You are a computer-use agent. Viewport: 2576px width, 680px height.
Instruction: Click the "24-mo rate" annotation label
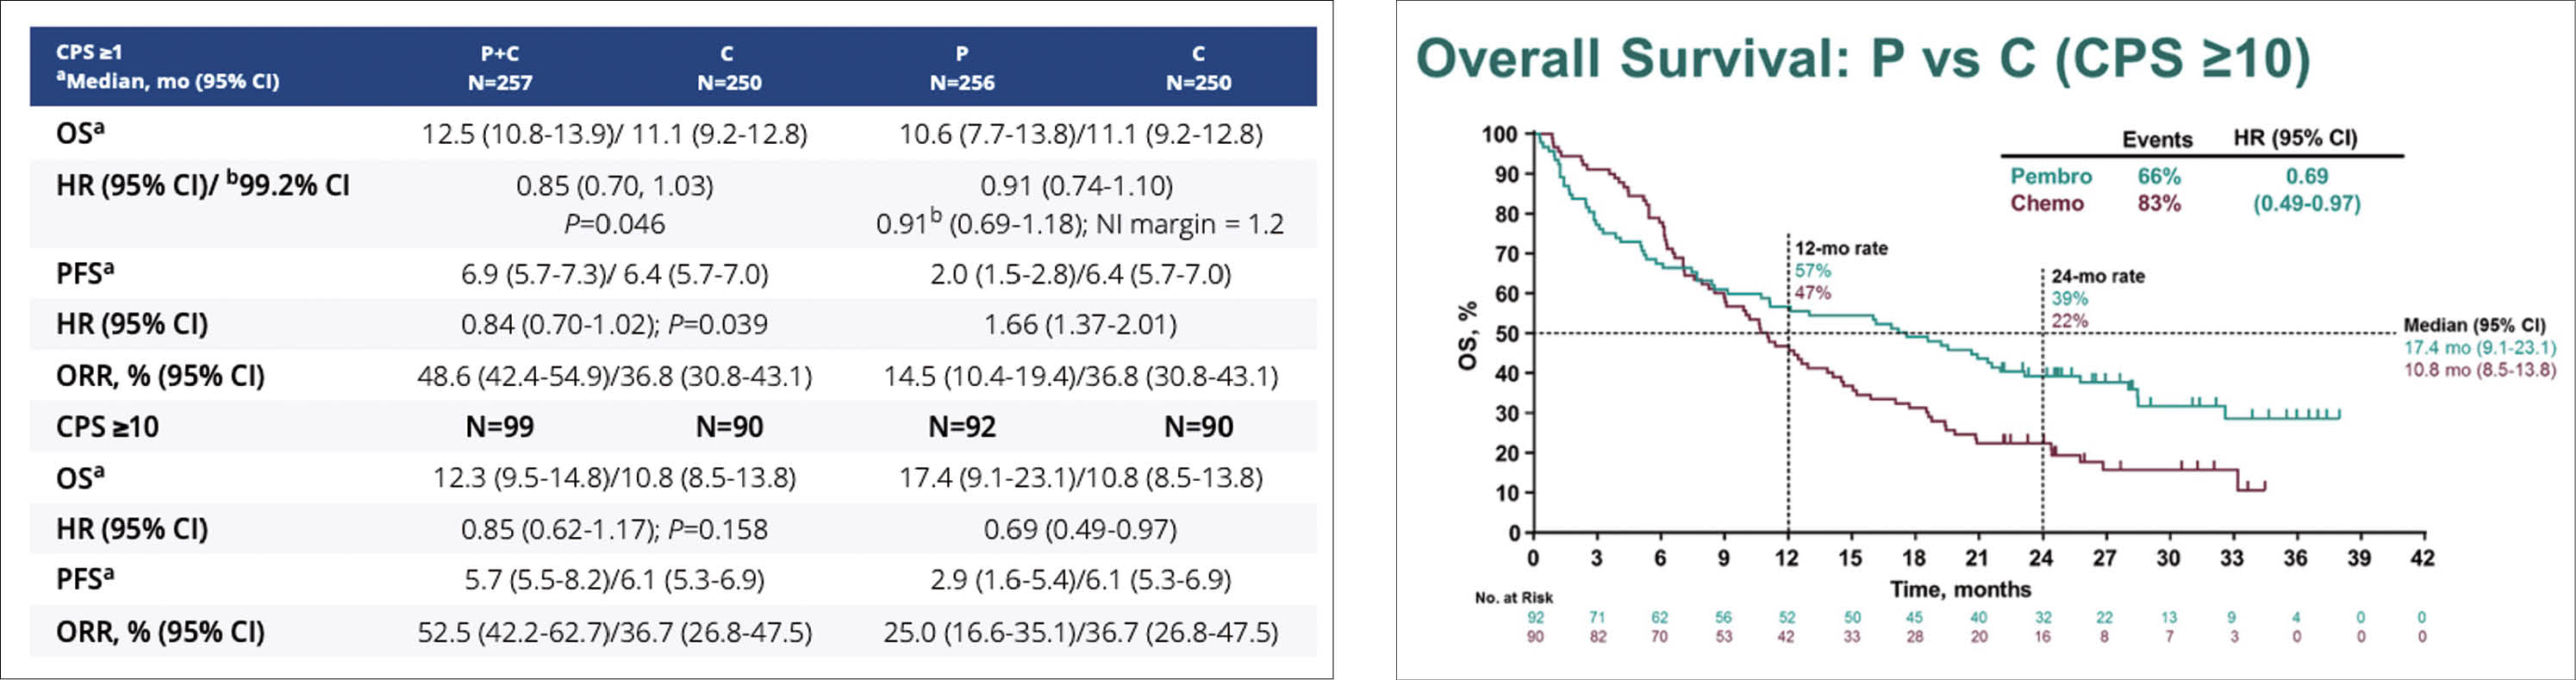point(2097,276)
